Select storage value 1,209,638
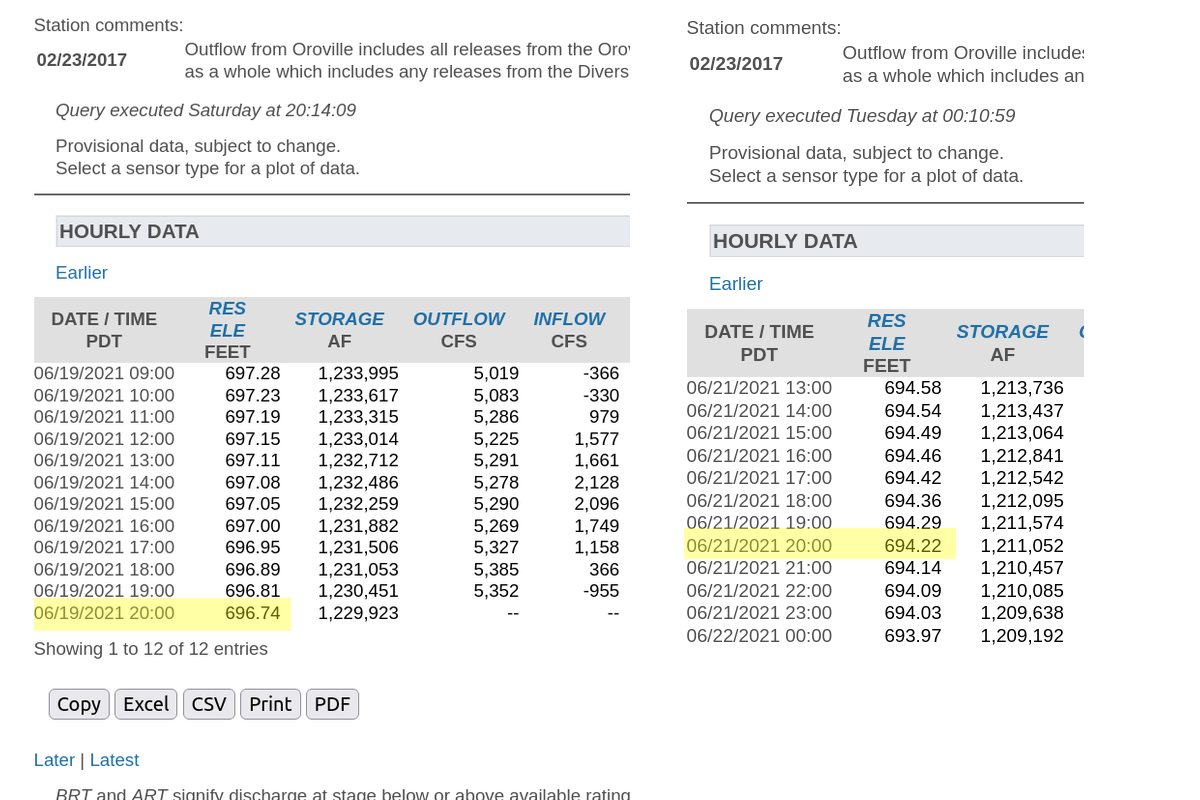Screen dimensions: 1200x800 click(1022, 613)
